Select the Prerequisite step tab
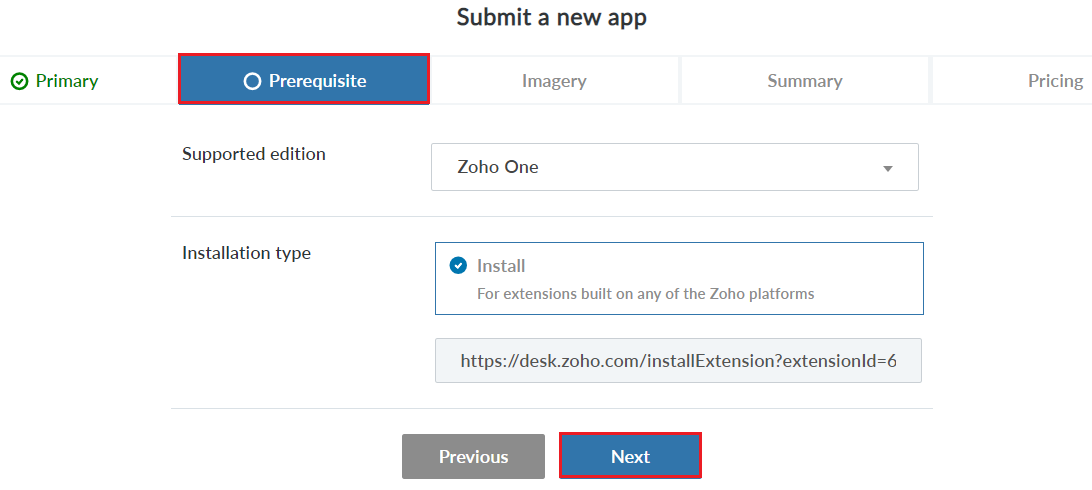The image size is (1092, 490). [304, 79]
